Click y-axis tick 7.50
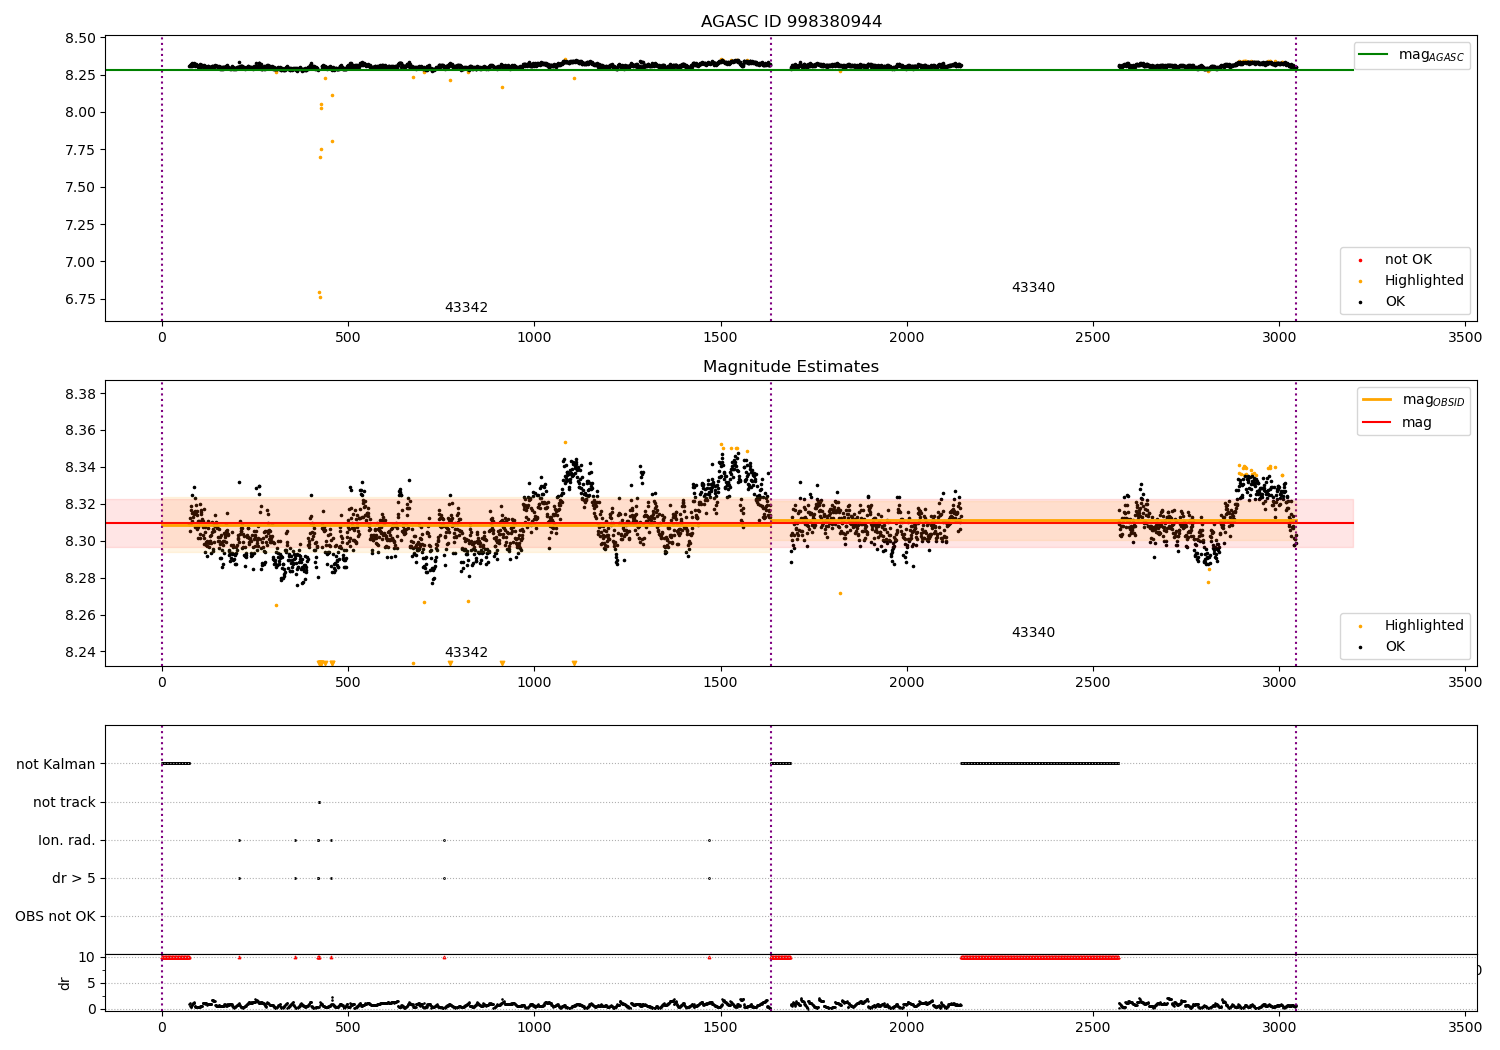Viewport: 1500px width, 1050px height. click(79, 188)
